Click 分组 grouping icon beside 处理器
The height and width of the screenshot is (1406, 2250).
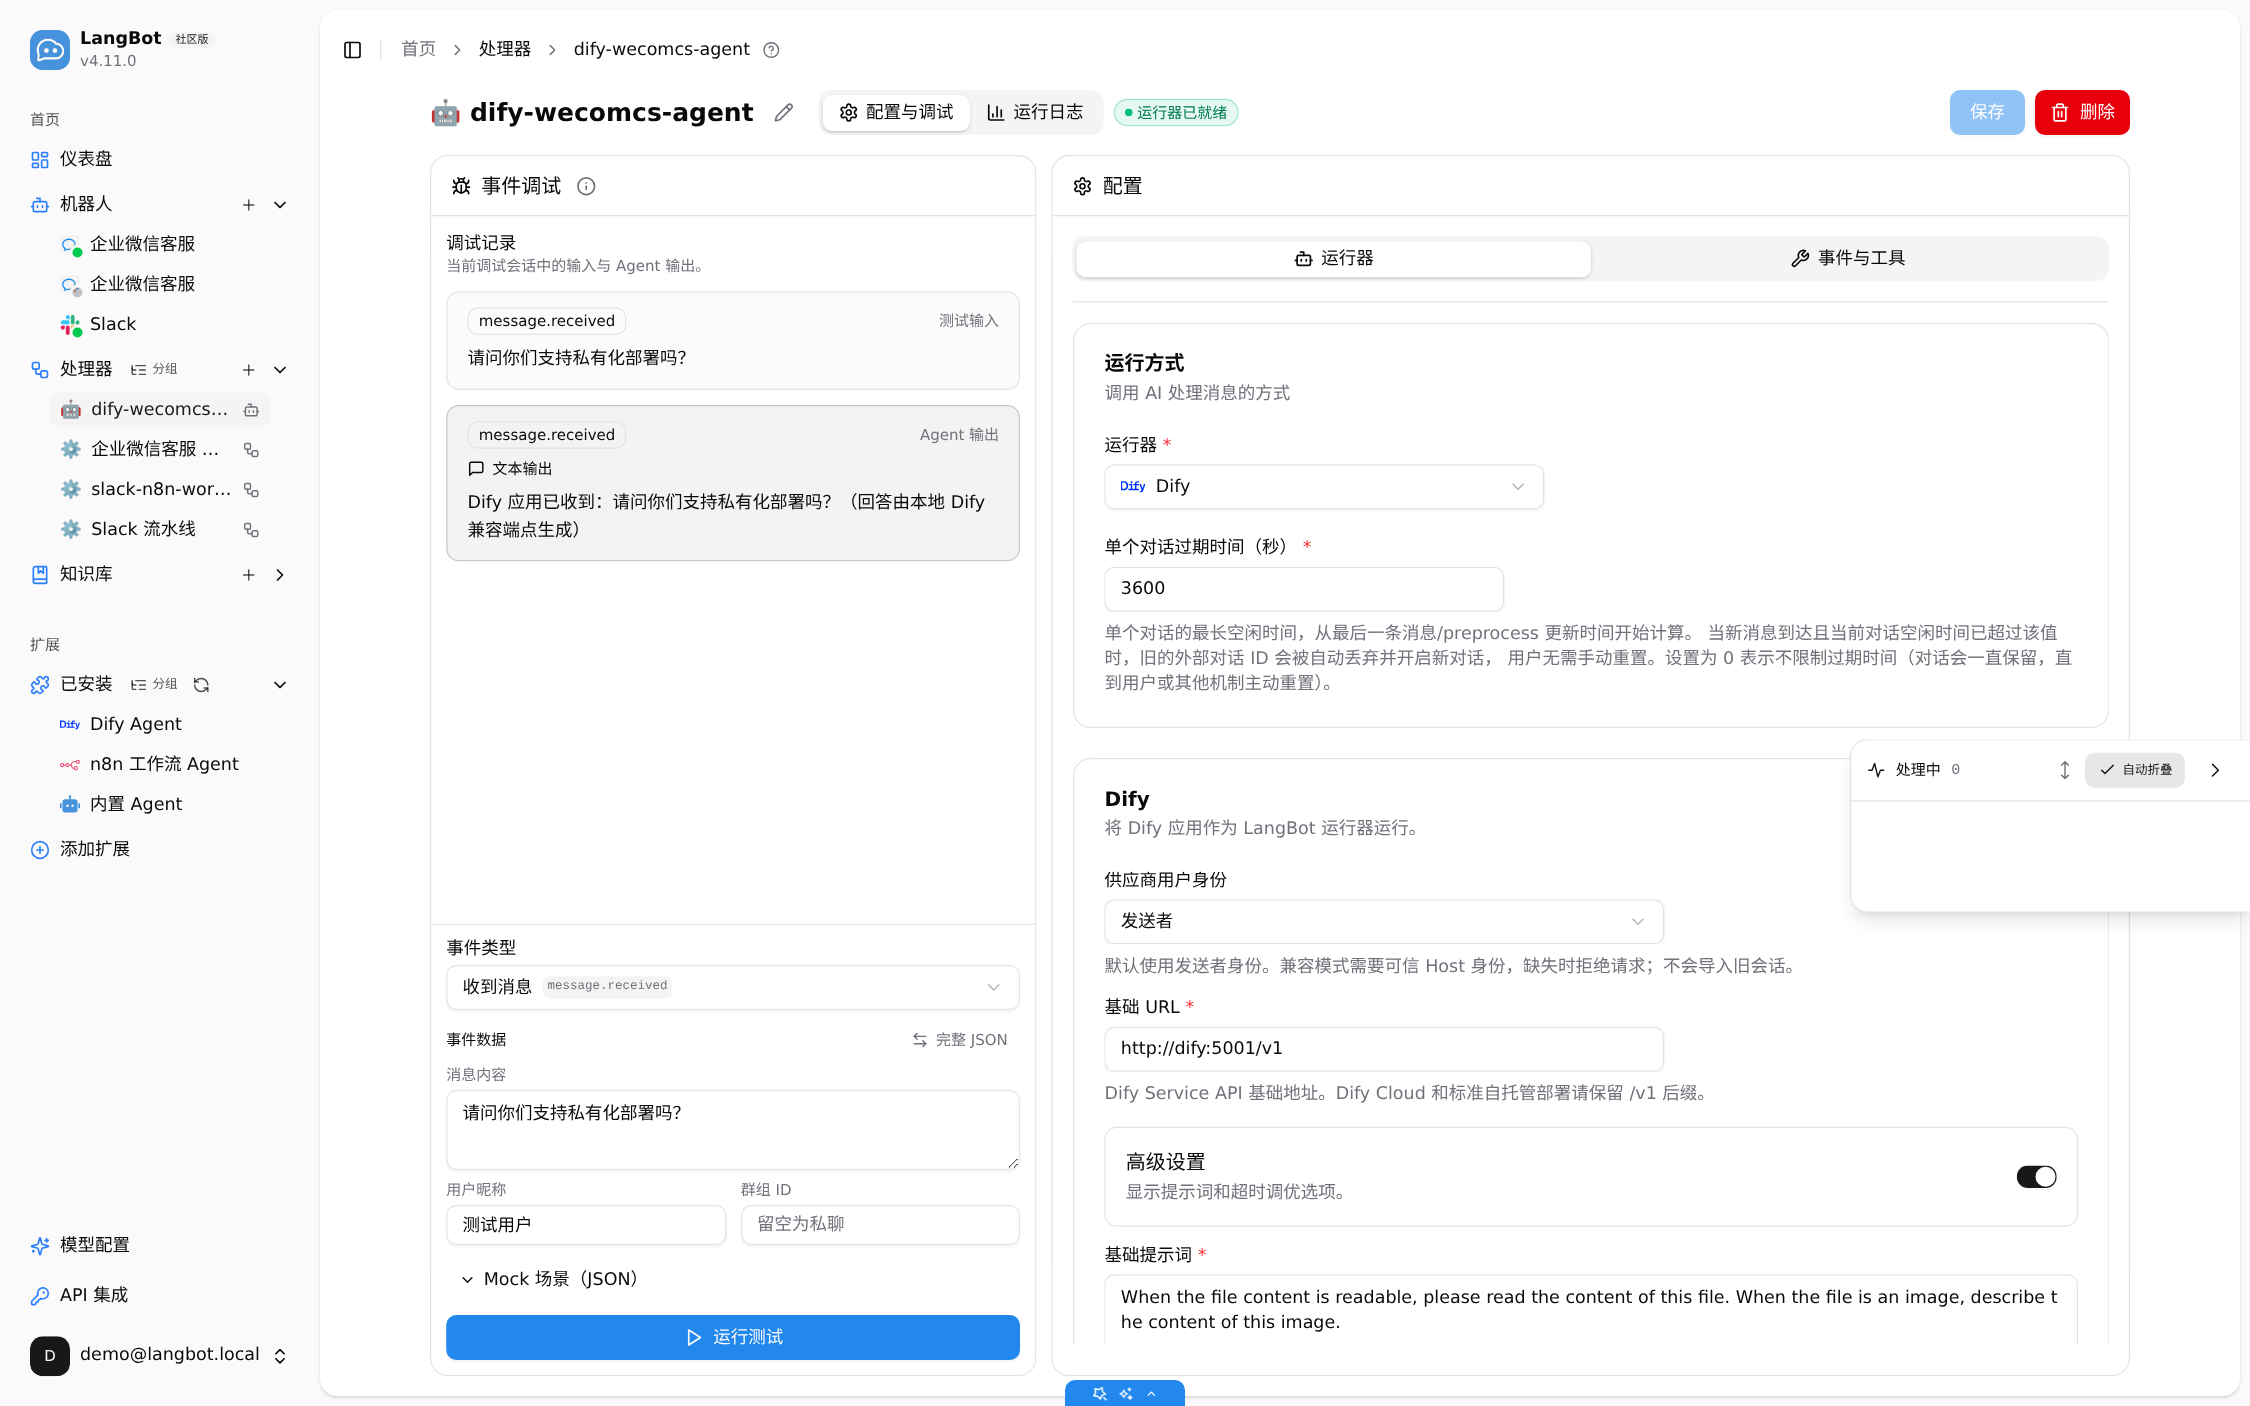coord(154,369)
